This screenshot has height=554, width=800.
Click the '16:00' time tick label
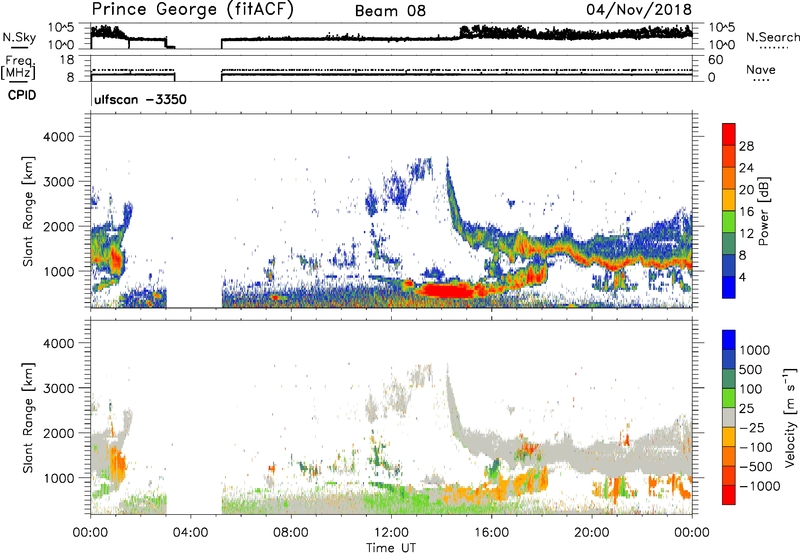[x=491, y=533]
